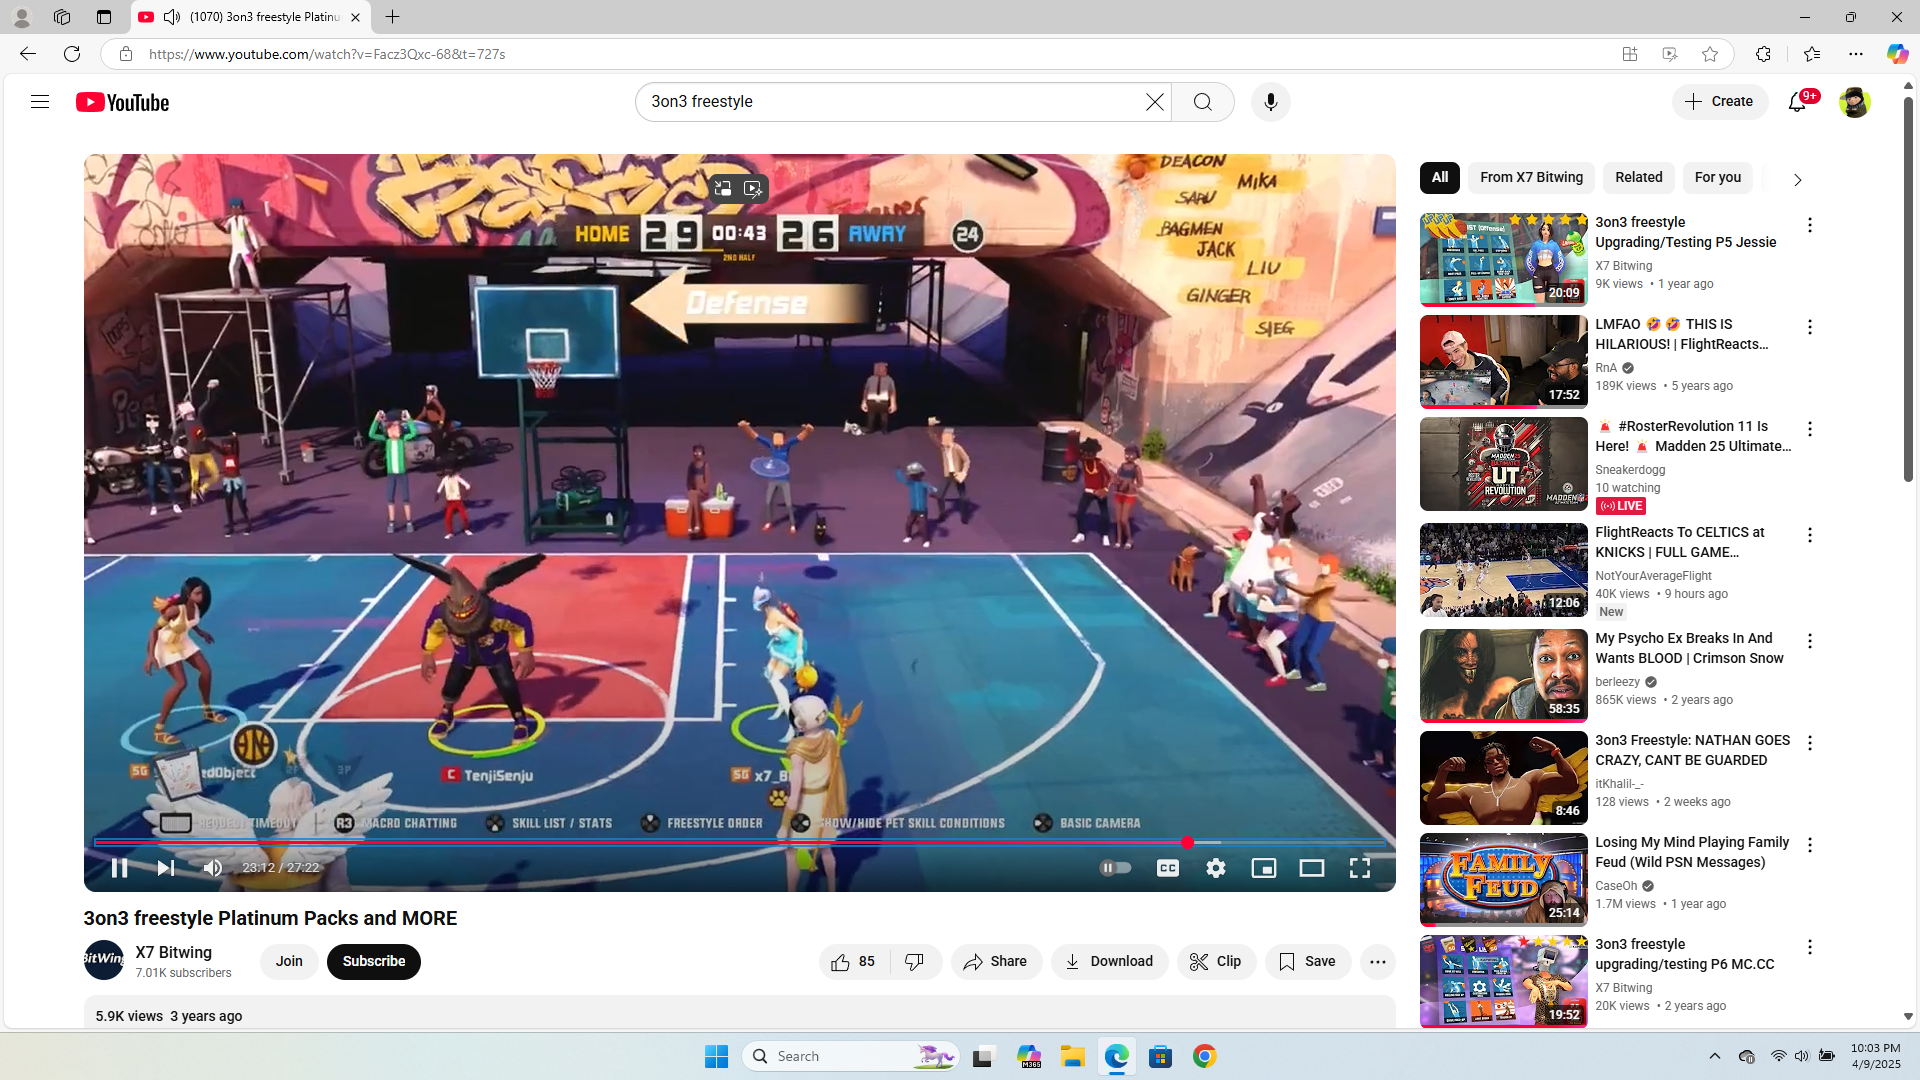Toggle closed captions on the video
1920x1080 pixels.
[x=1168, y=868]
